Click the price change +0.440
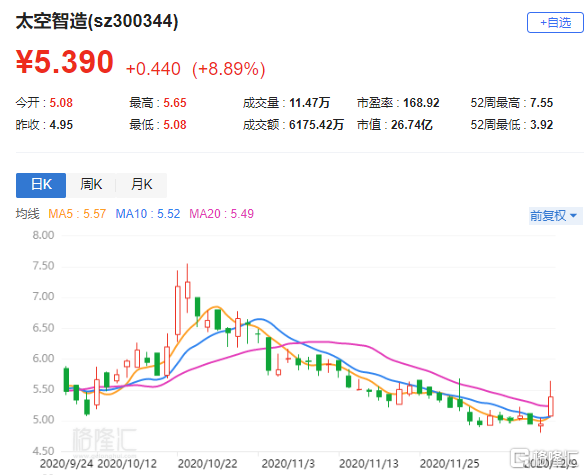Screen dimensions: 585x475 click(153, 69)
